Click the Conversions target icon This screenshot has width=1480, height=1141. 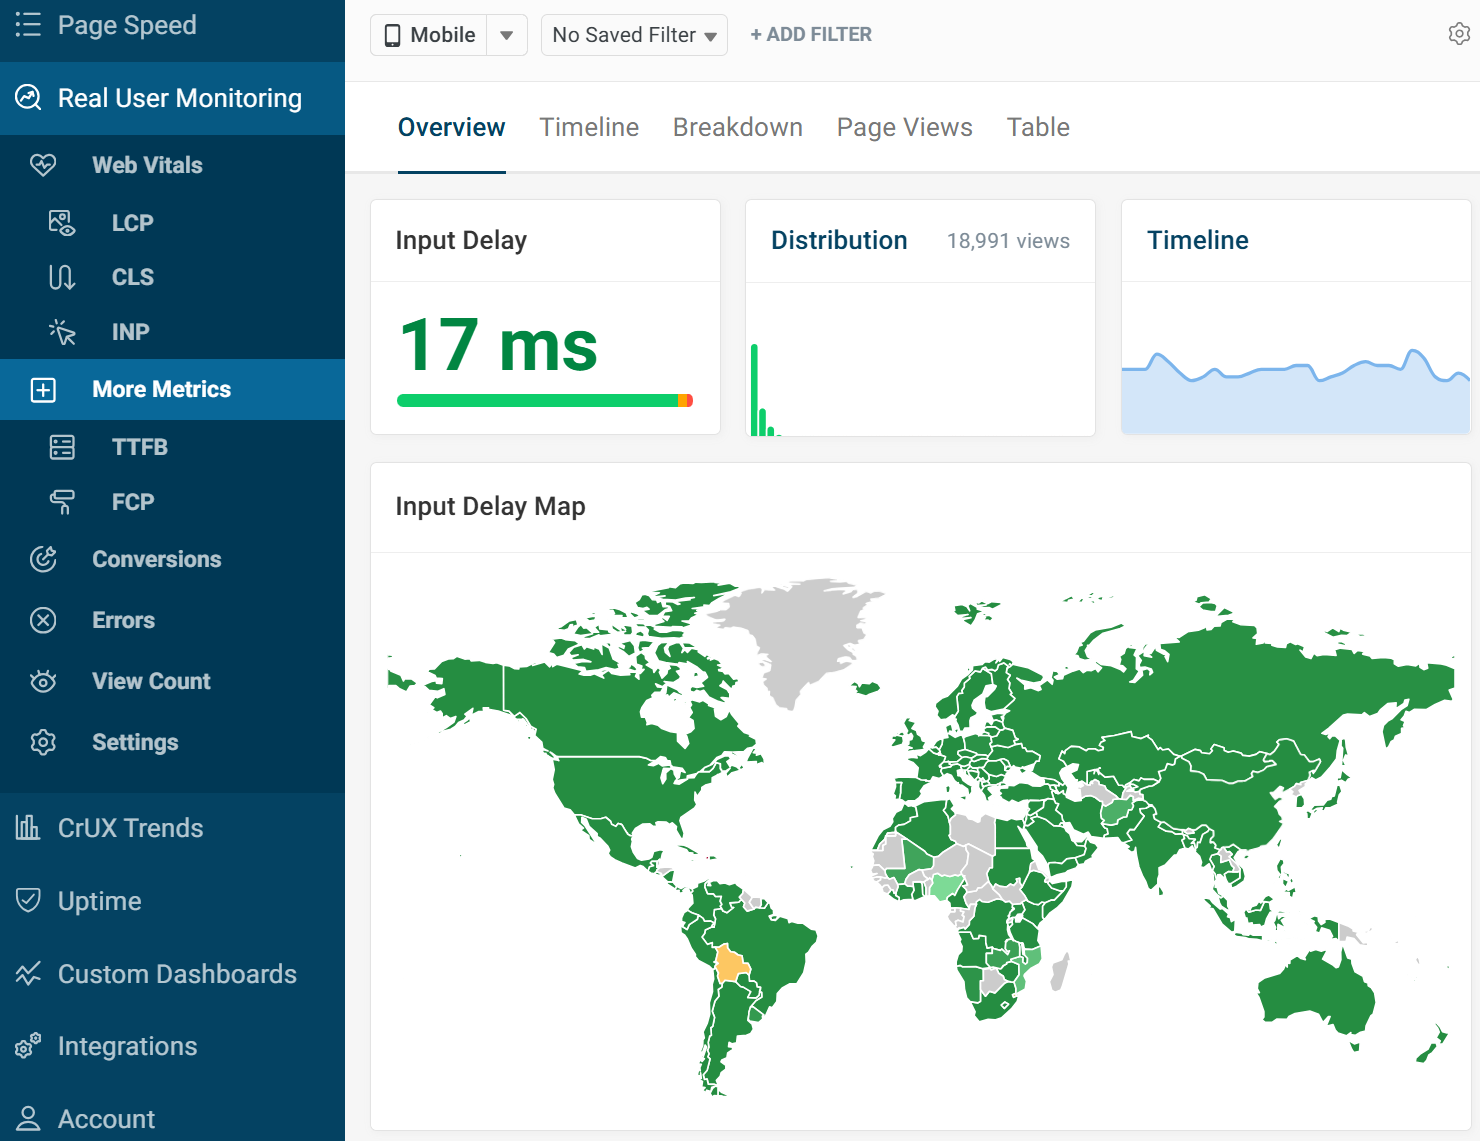[43, 559]
